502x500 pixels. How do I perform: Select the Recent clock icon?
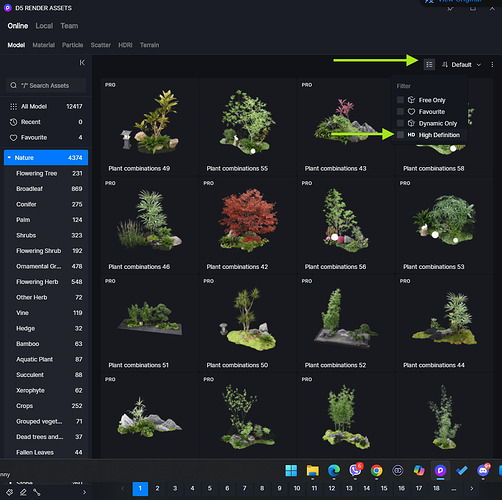click(x=13, y=122)
